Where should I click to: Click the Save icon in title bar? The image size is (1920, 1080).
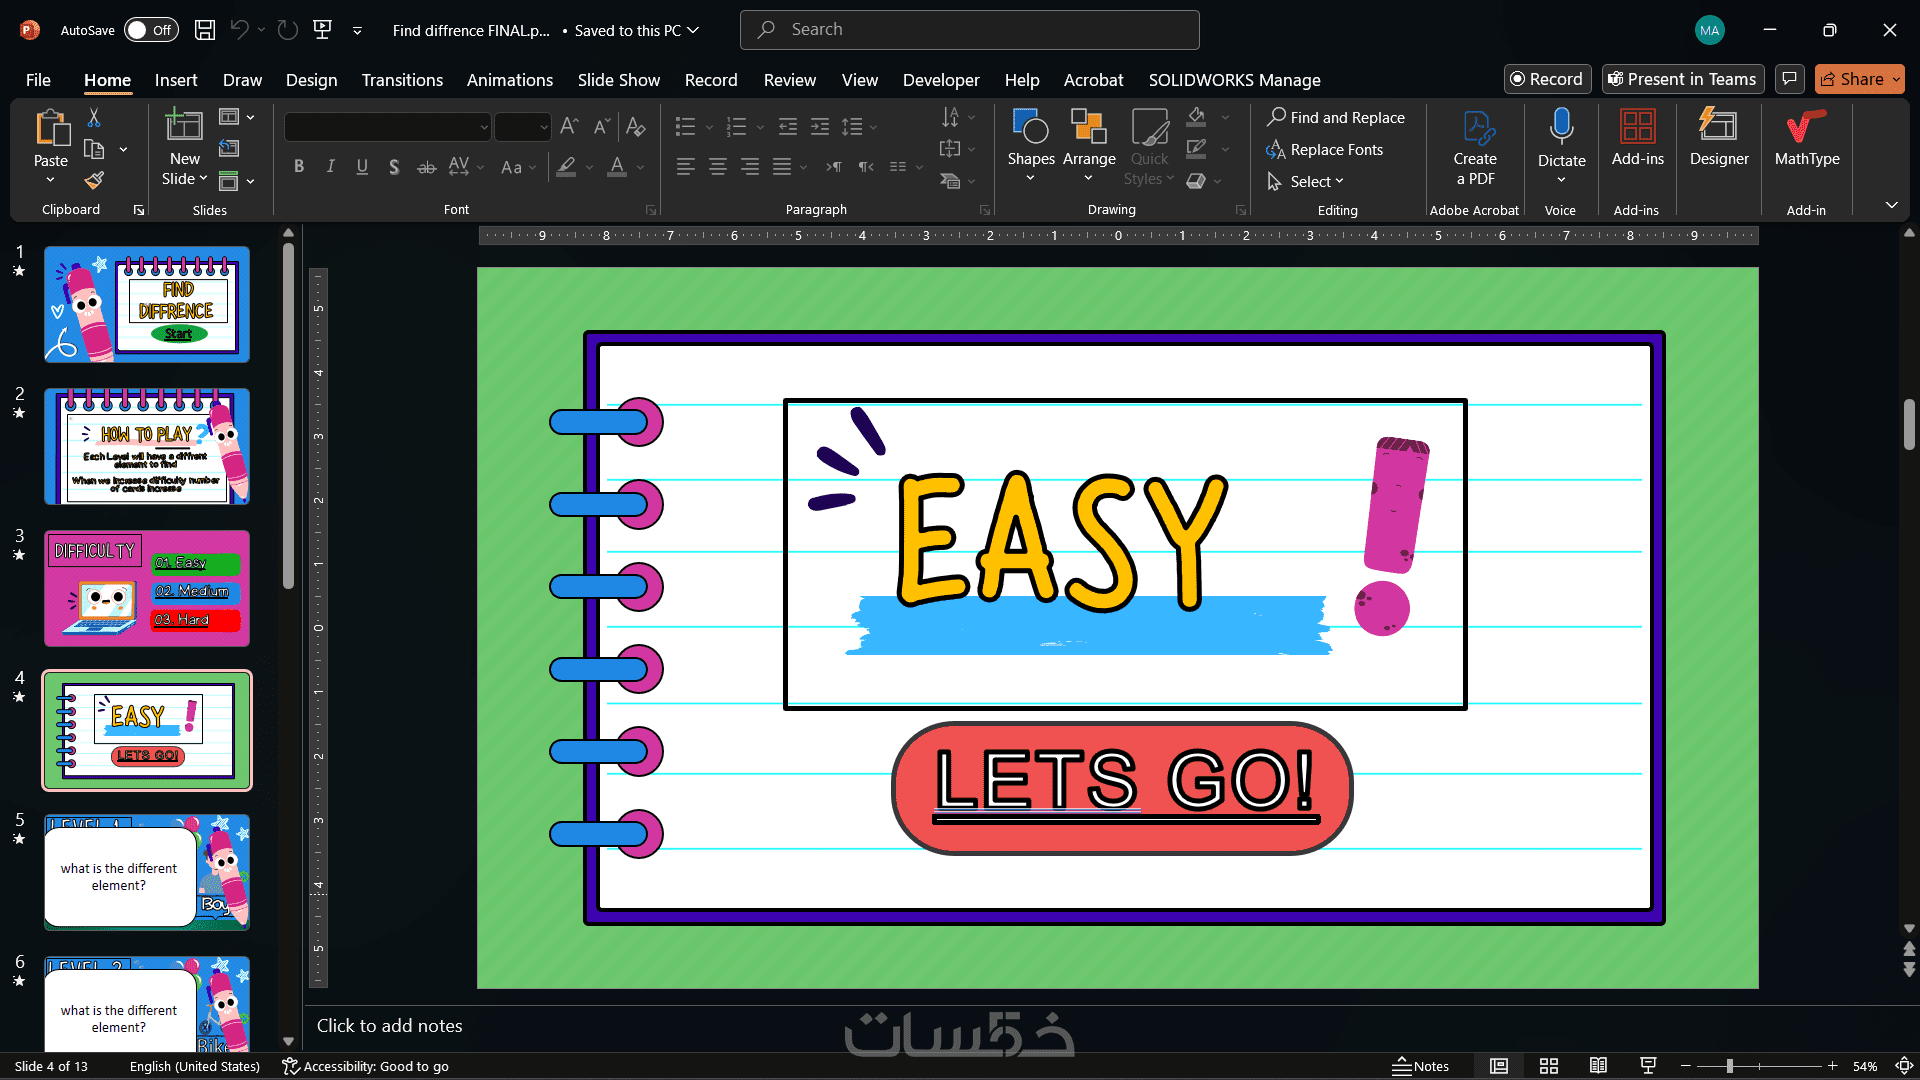205,30
